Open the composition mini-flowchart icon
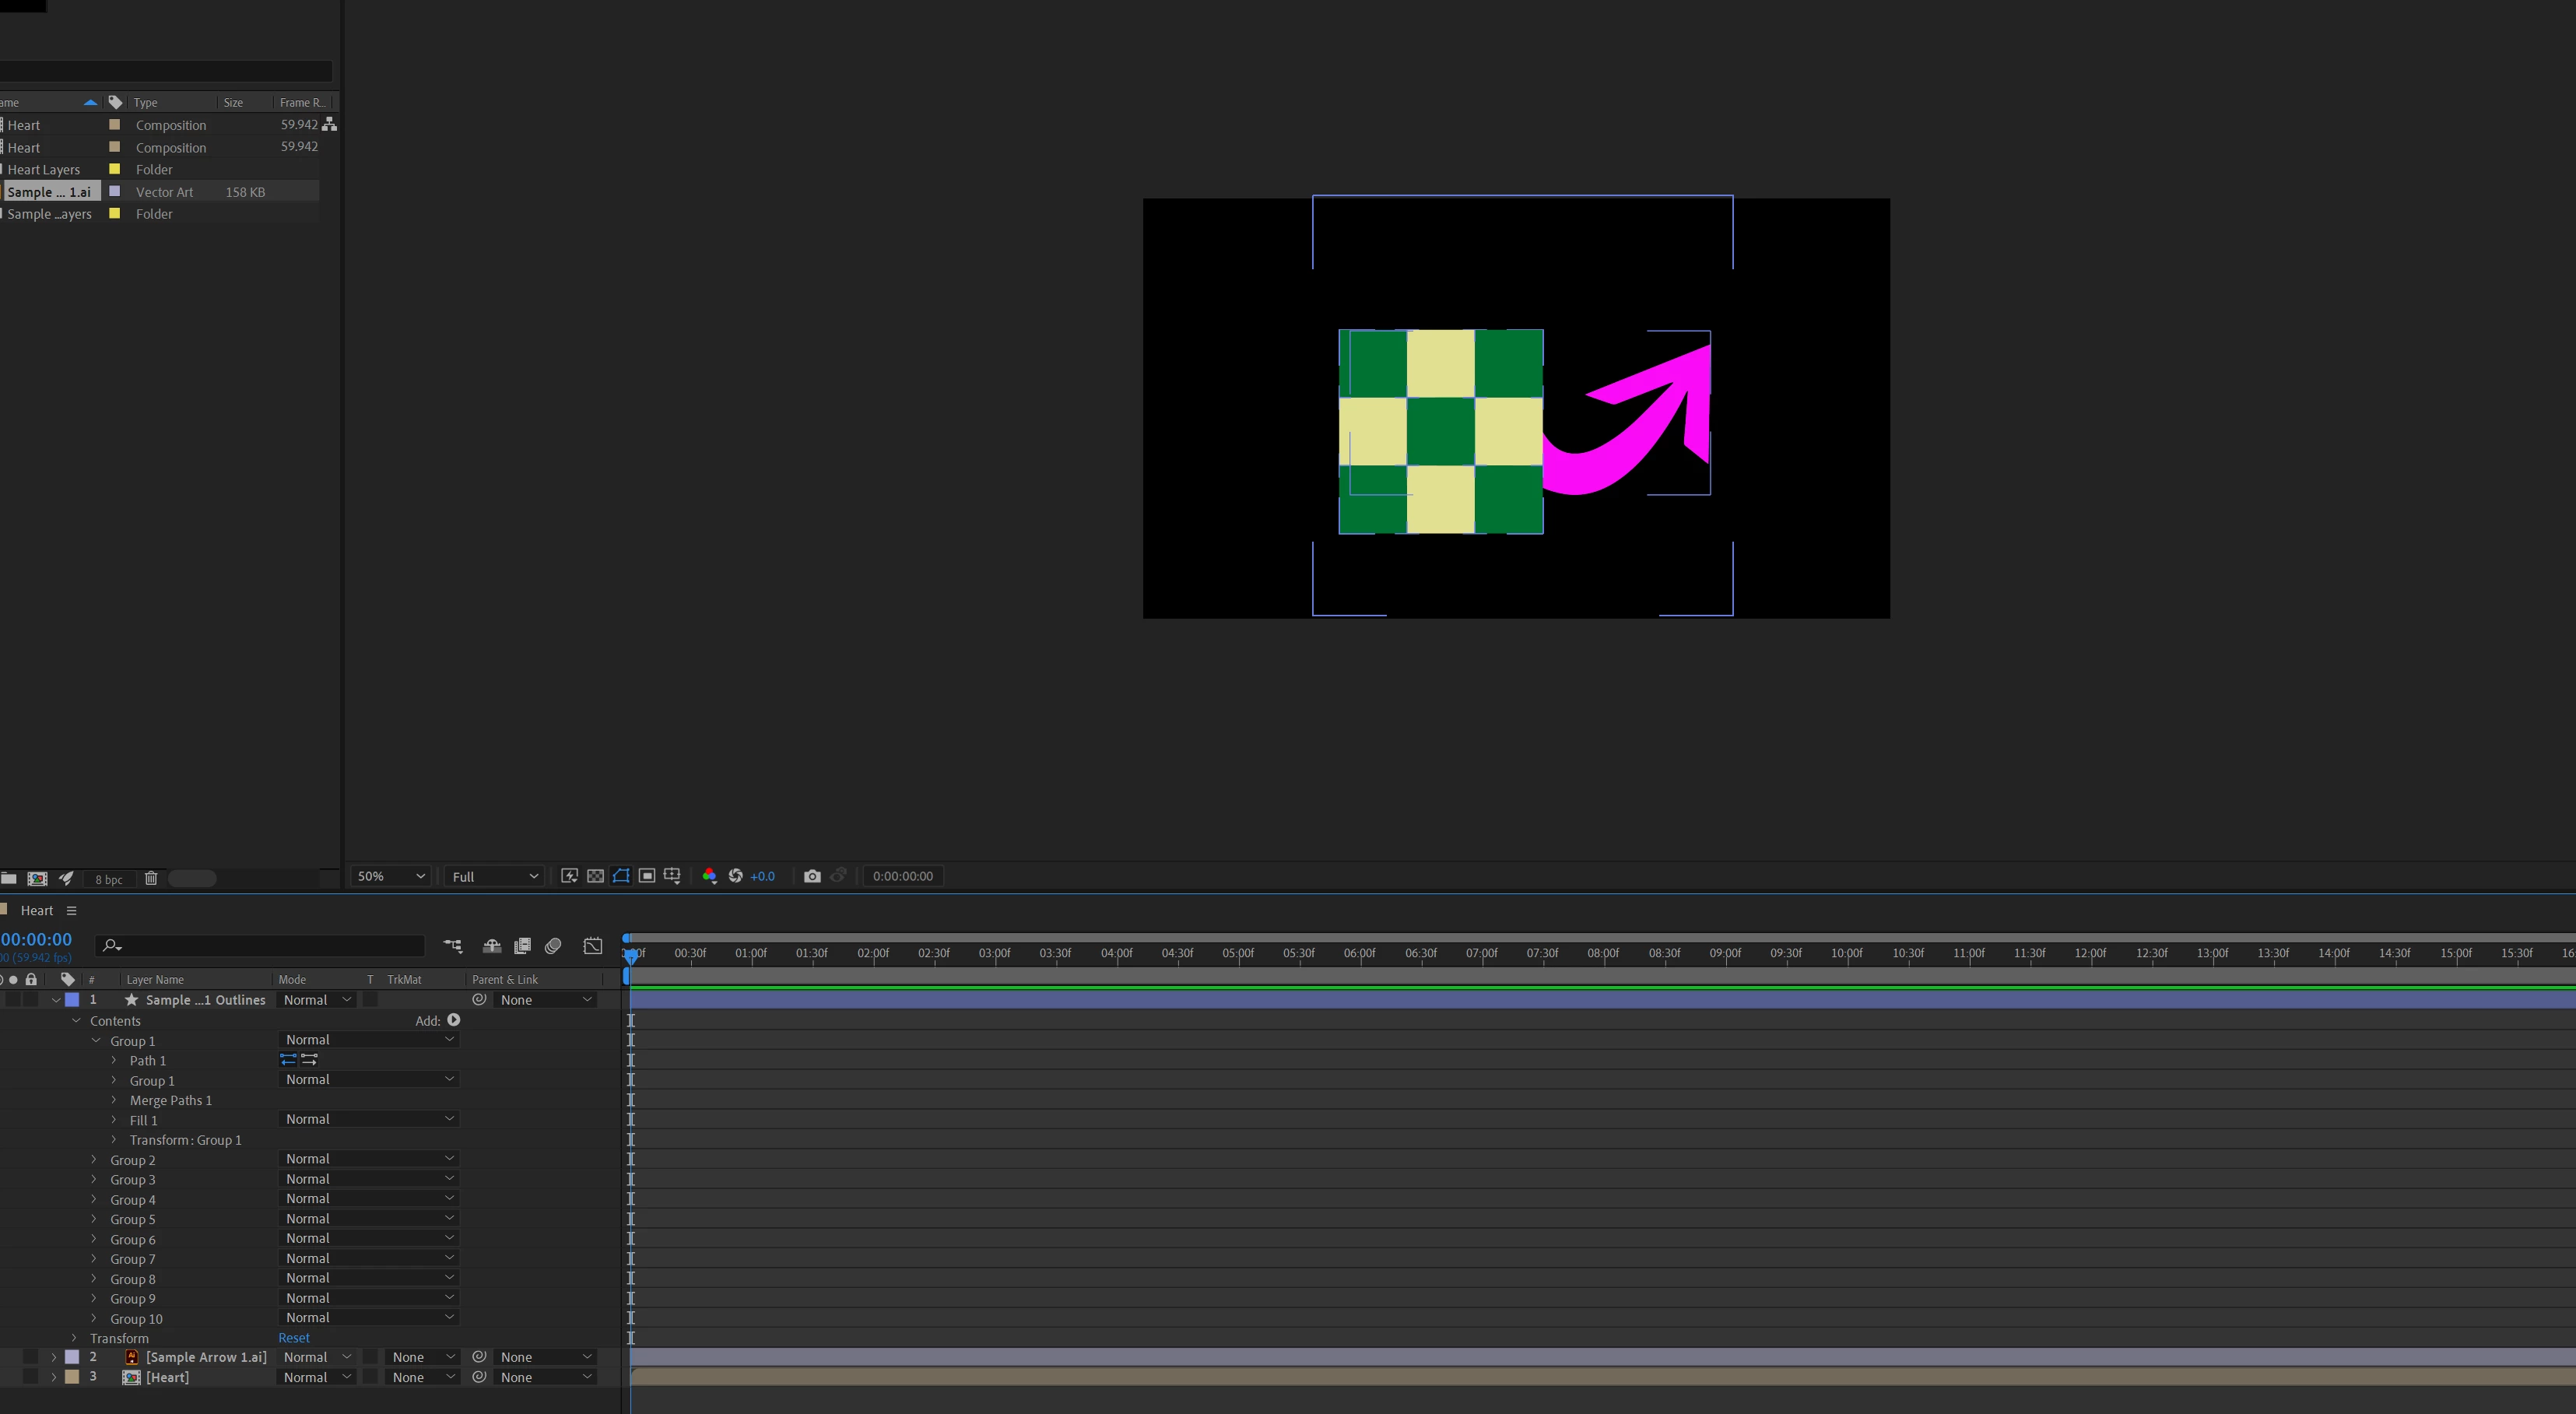The width and height of the screenshot is (2576, 1414). pos(453,946)
